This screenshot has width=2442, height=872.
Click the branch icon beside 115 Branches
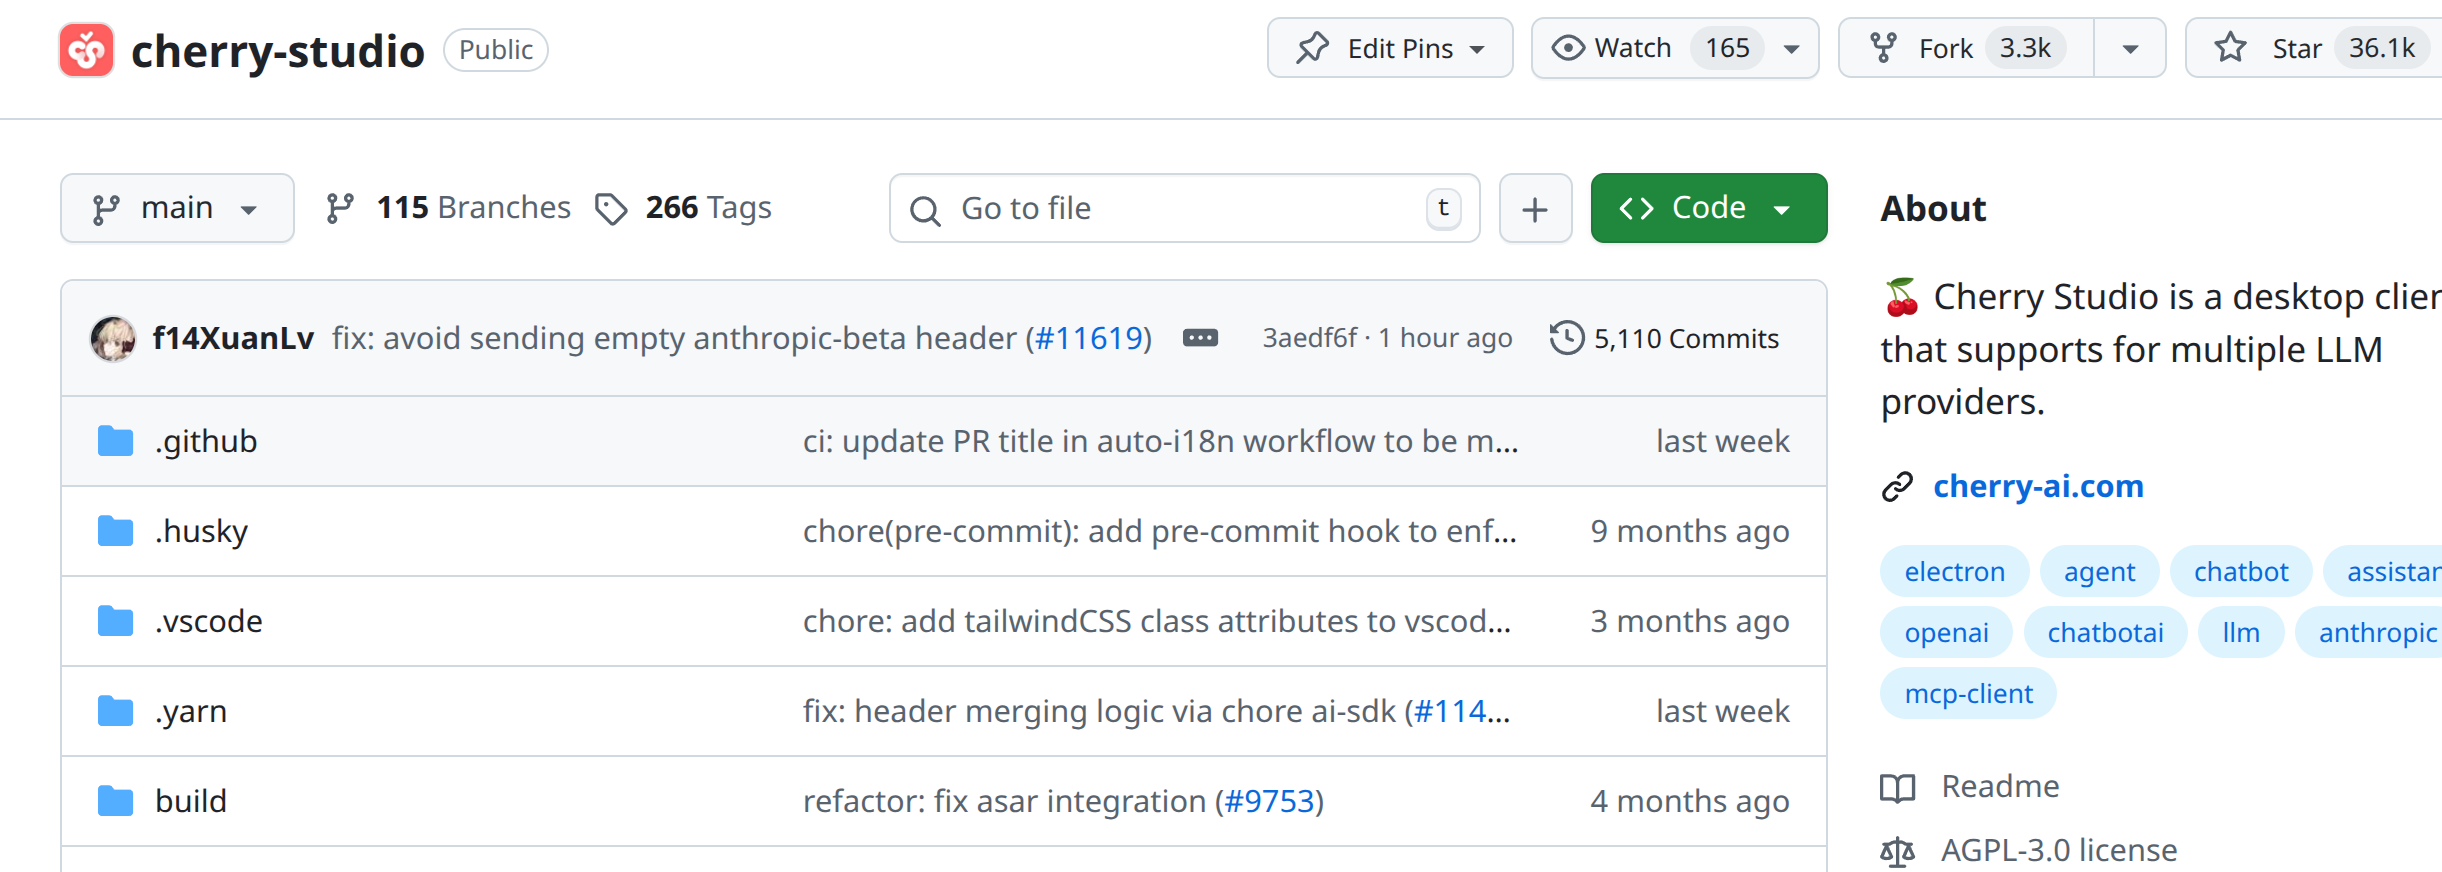click(x=340, y=208)
